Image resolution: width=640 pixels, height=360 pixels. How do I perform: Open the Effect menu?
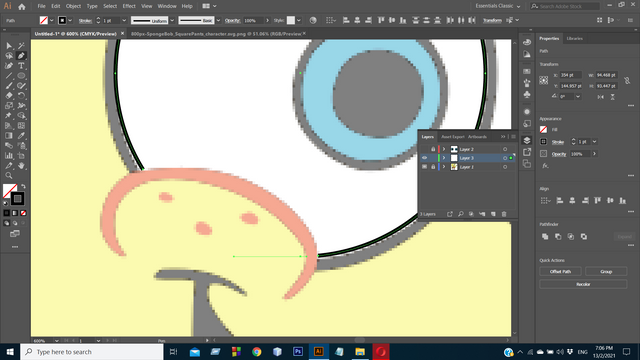[x=129, y=6]
